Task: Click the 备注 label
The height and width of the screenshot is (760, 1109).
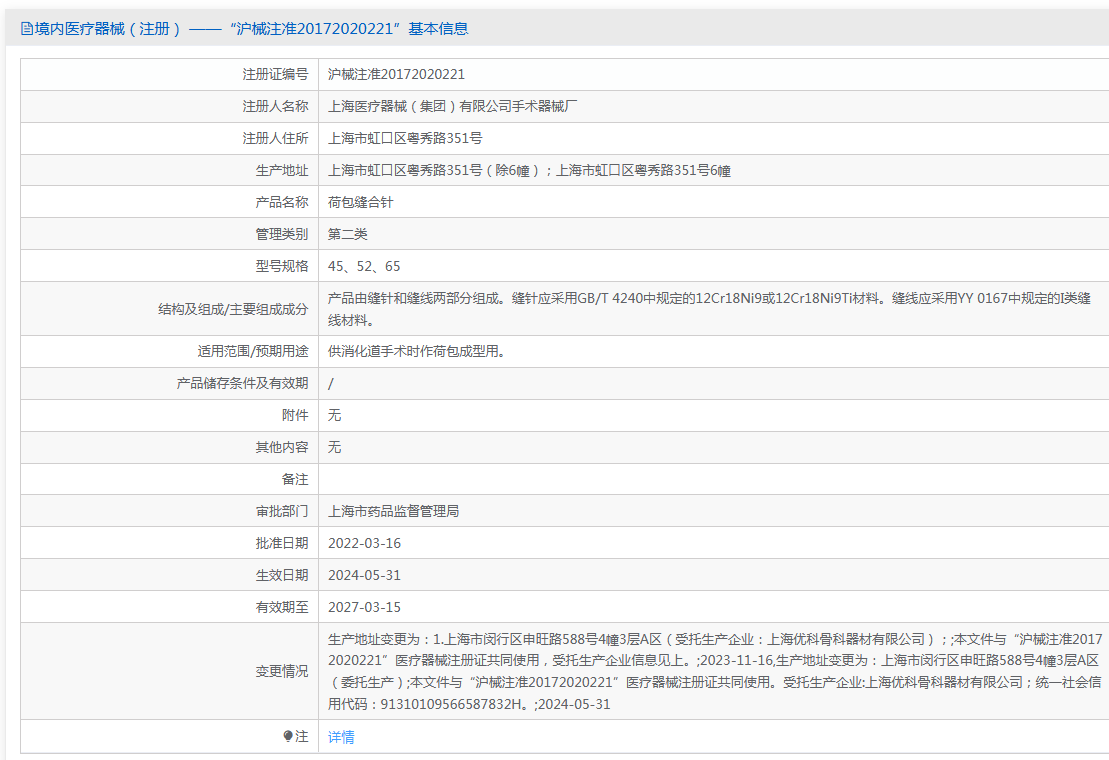Action: 296,479
